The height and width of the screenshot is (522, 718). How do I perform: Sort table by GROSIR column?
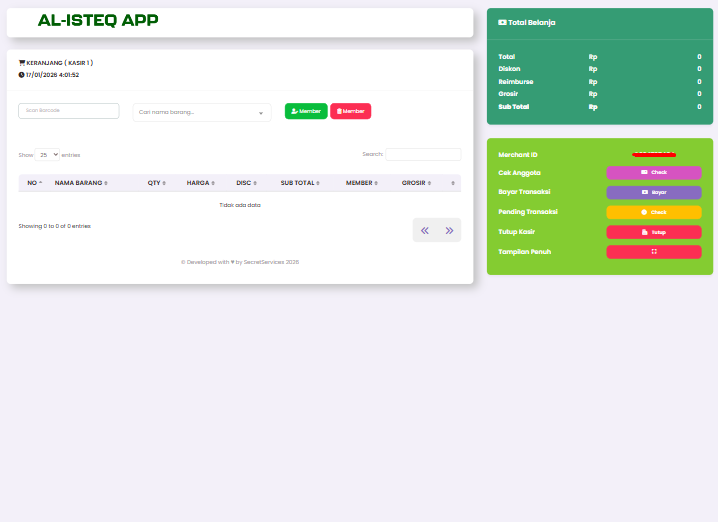(416, 183)
